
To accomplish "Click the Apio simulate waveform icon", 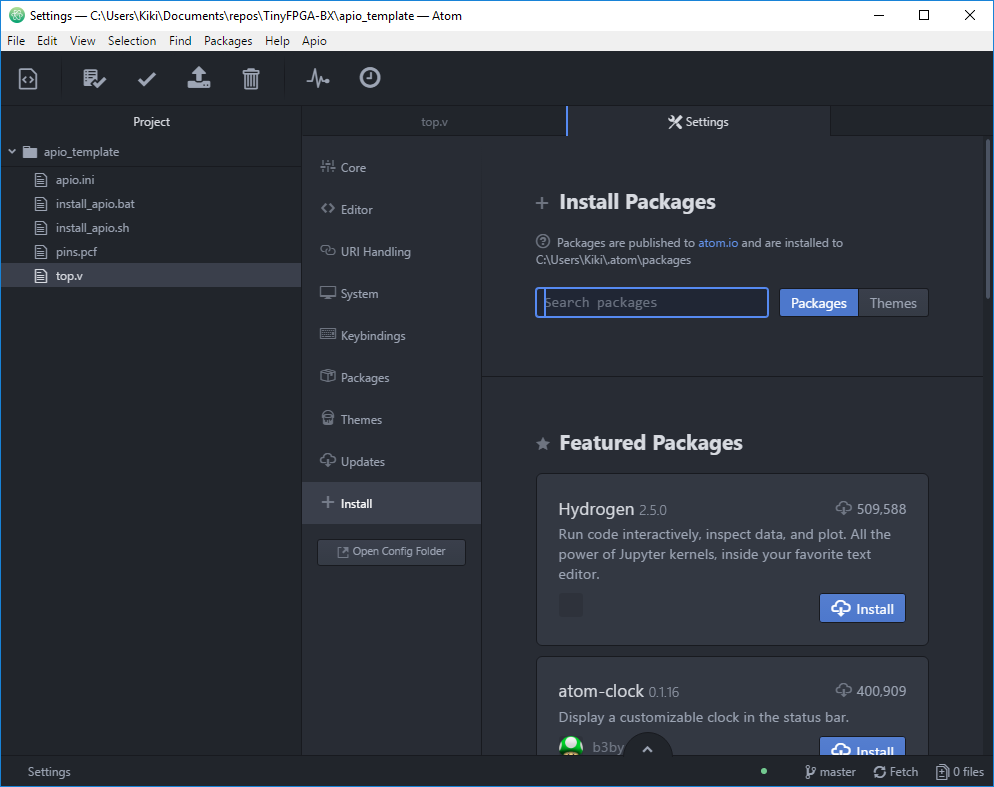I will pyautogui.click(x=318, y=78).
